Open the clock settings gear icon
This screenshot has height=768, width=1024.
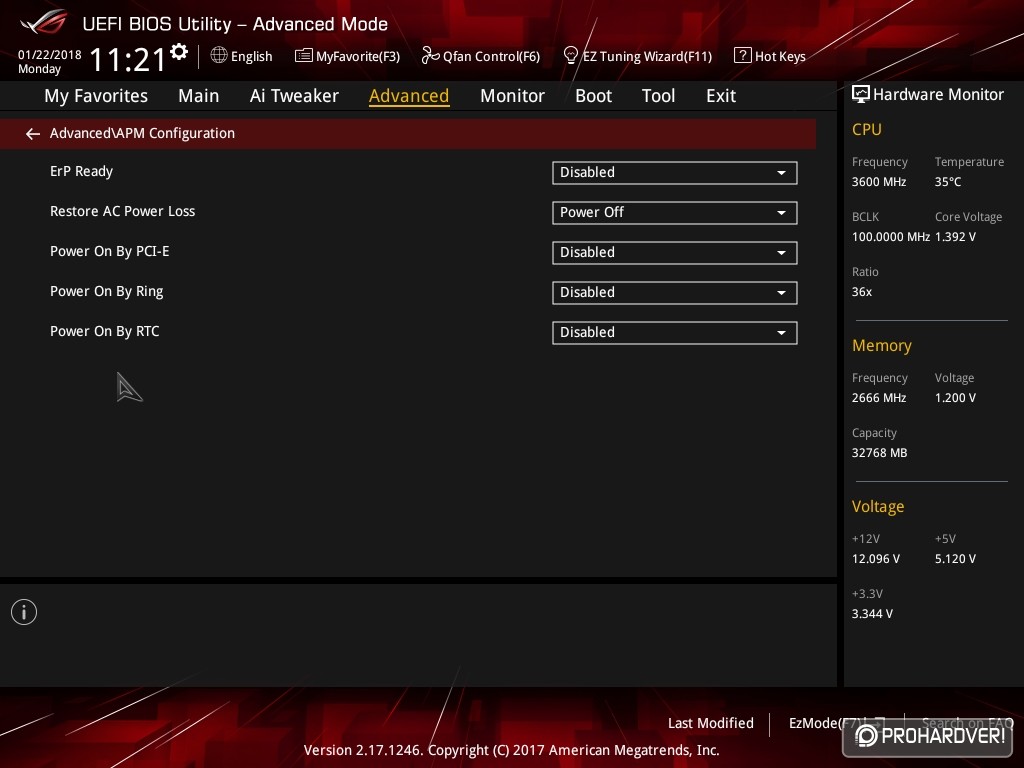click(179, 52)
